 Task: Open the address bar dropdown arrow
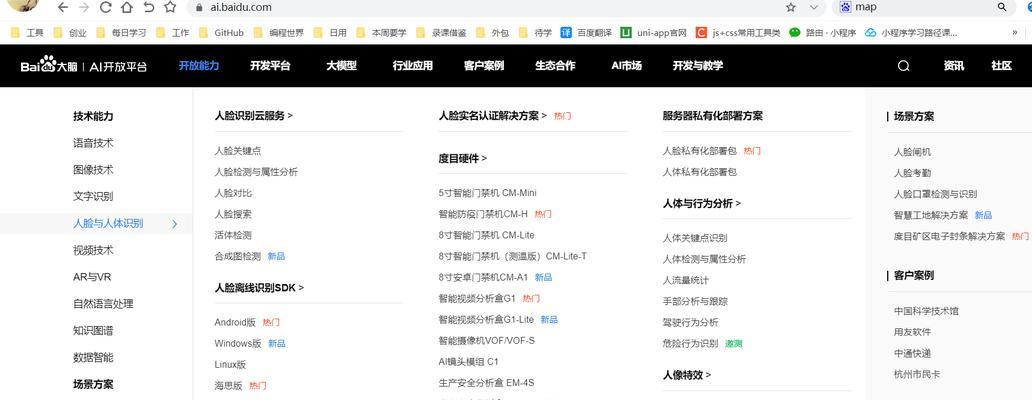(813, 7)
